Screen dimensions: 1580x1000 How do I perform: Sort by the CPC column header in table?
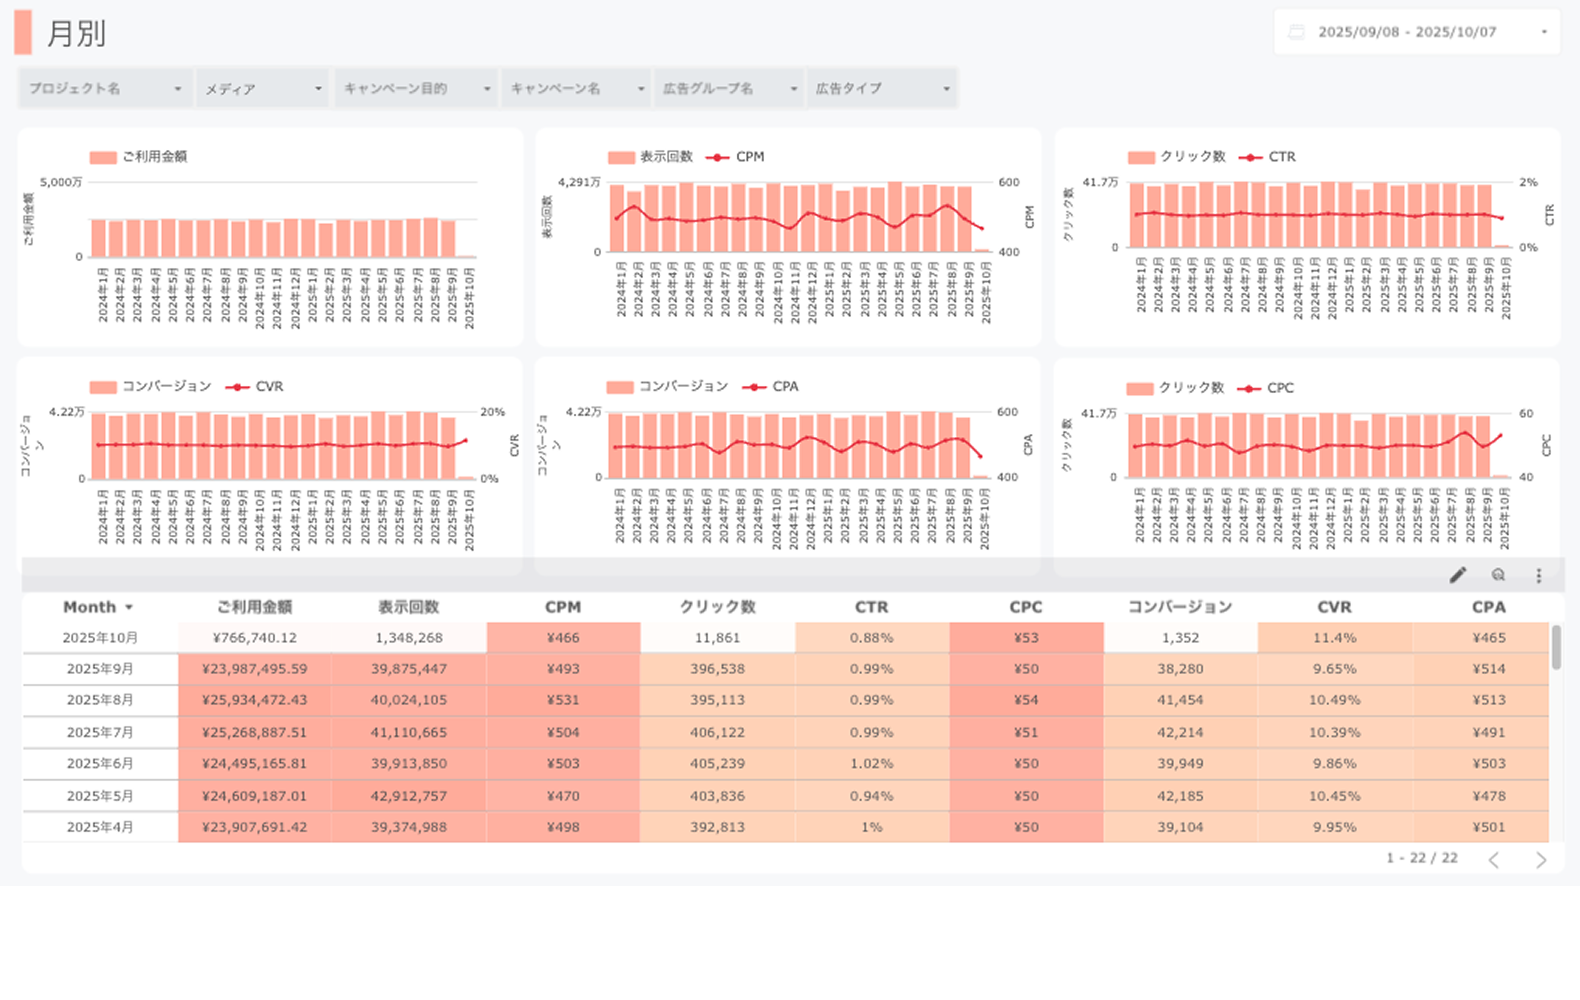click(x=1025, y=607)
